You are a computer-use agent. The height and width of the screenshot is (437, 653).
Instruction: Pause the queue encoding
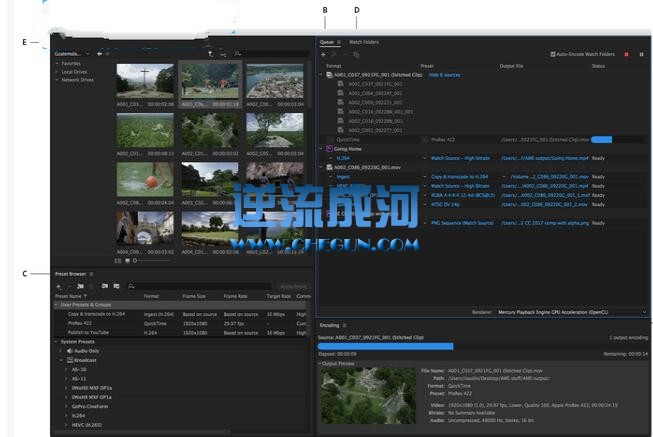point(641,55)
